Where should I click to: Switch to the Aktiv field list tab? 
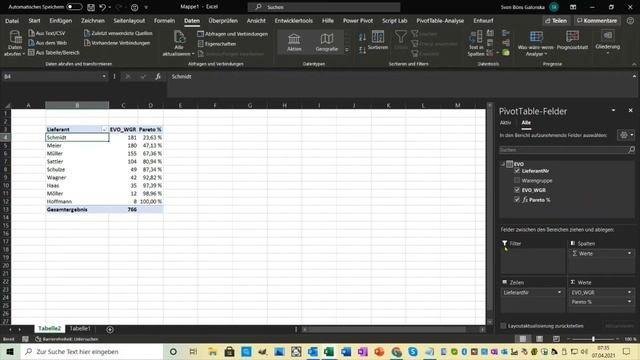pos(505,122)
